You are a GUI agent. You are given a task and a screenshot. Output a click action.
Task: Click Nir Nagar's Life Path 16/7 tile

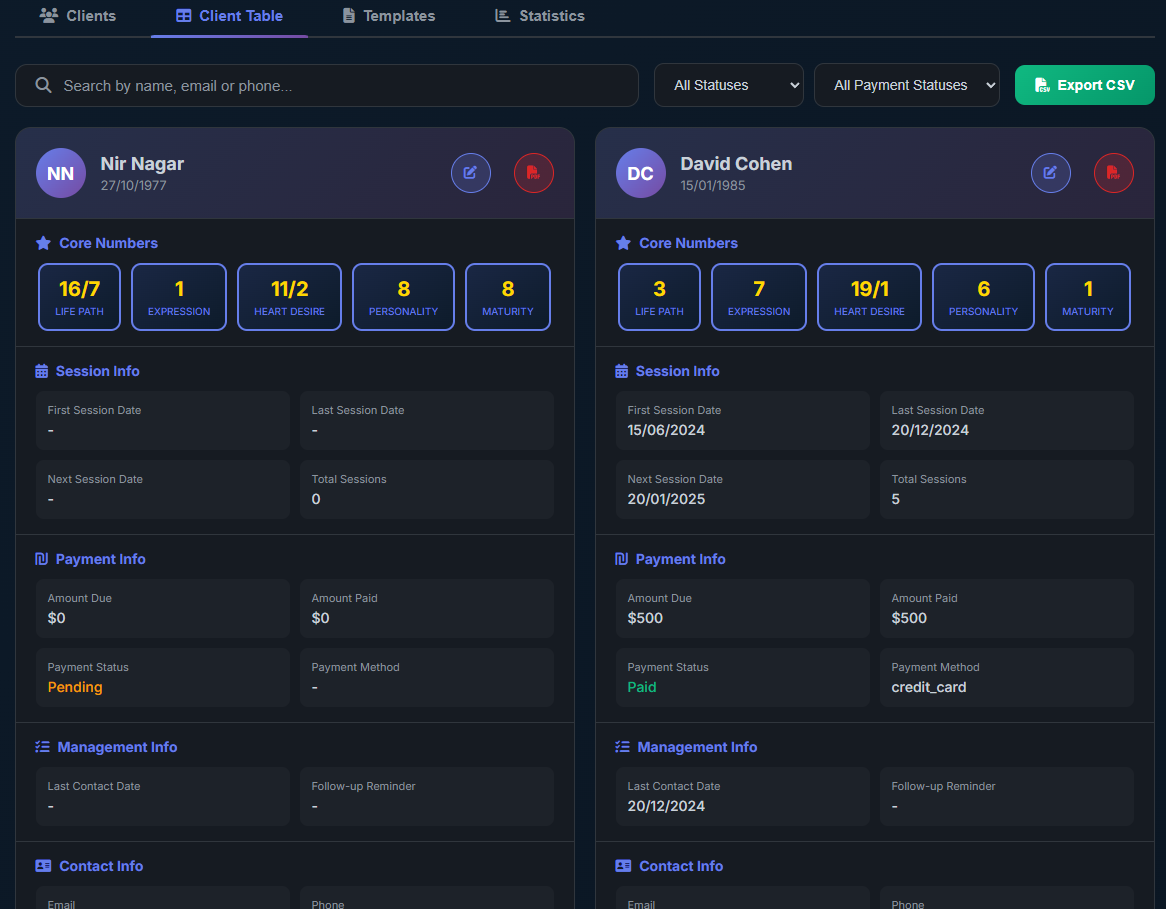tap(79, 297)
